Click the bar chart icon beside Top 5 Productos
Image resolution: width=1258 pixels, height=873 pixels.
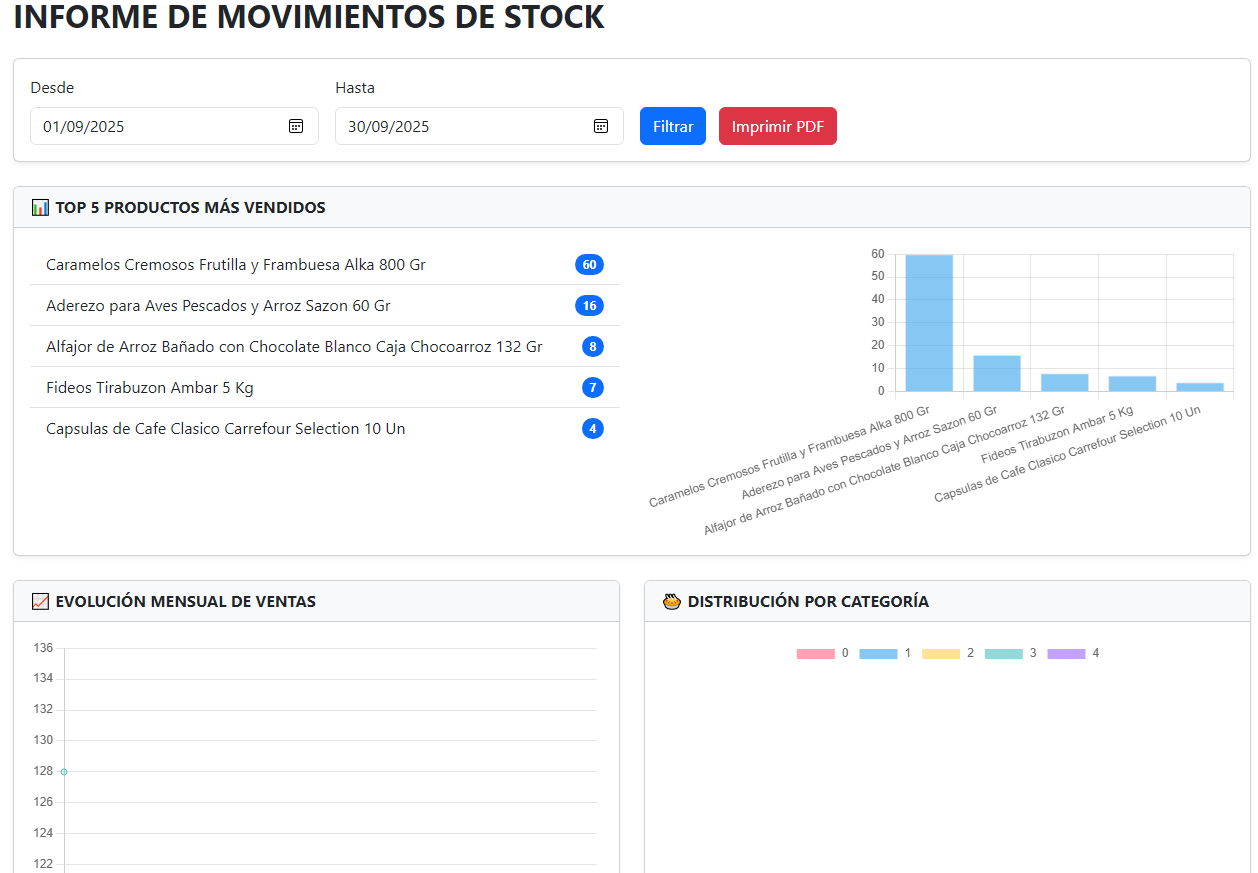[x=40, y=208]
